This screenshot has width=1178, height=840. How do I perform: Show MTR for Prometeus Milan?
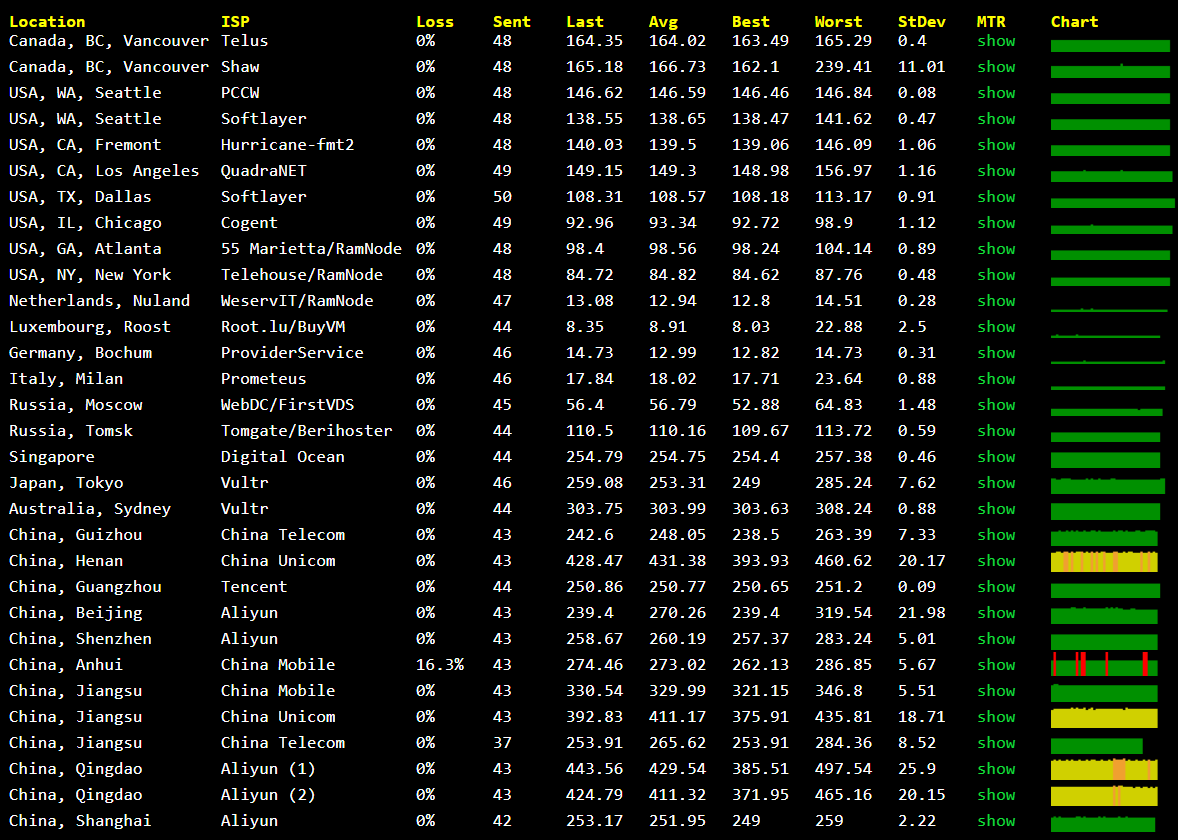pyautogui.click(x=996, y=379)
